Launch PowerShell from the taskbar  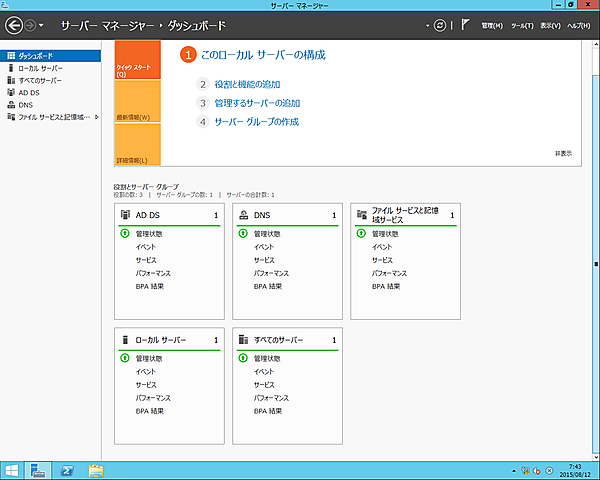coord(67,471)
